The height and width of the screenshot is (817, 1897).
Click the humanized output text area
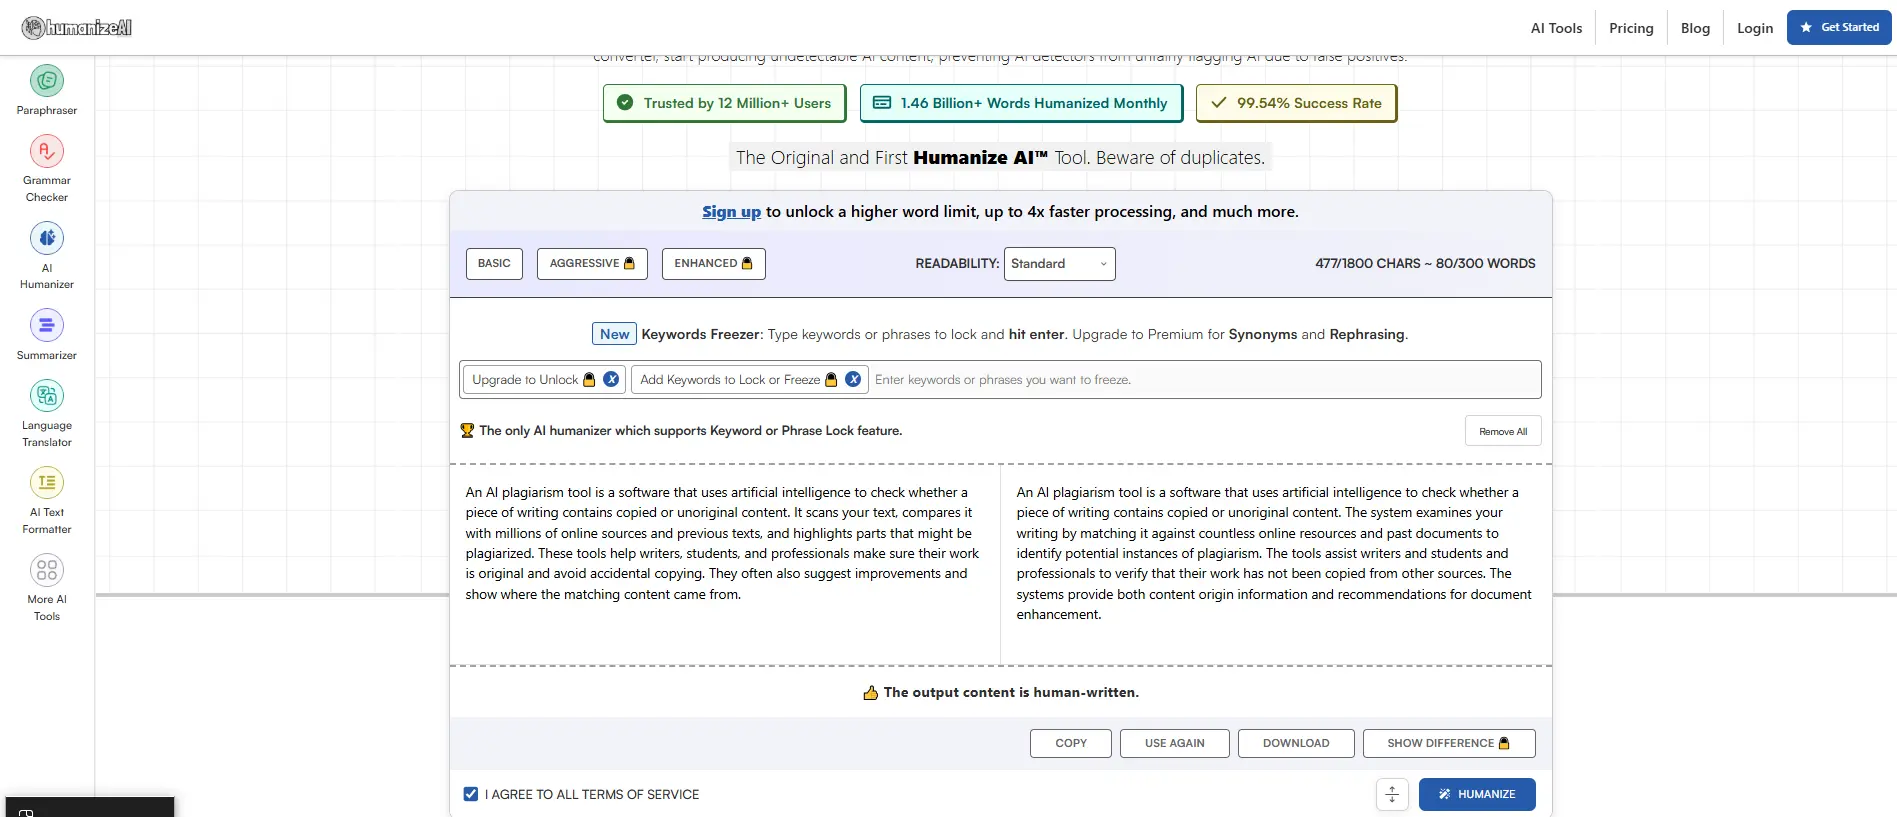point(1275,565)
